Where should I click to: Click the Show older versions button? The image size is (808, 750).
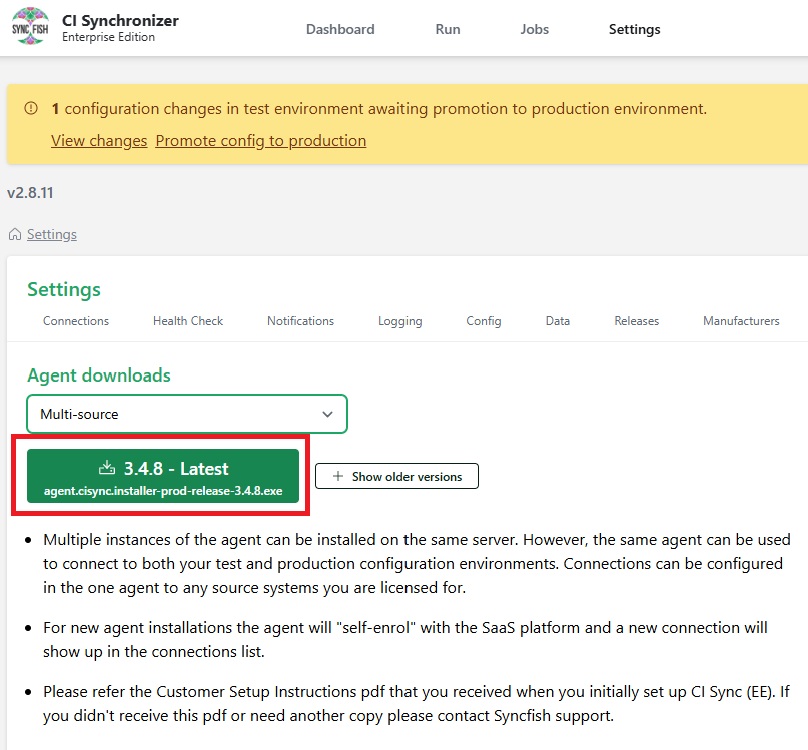[397, 476]
